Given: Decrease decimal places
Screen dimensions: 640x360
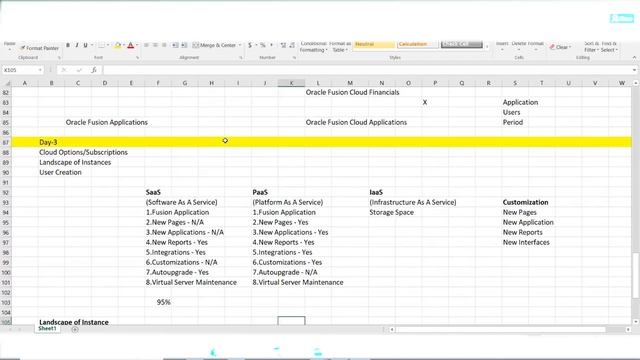Looking at the screenshot, I should click(x=292, y=45).
